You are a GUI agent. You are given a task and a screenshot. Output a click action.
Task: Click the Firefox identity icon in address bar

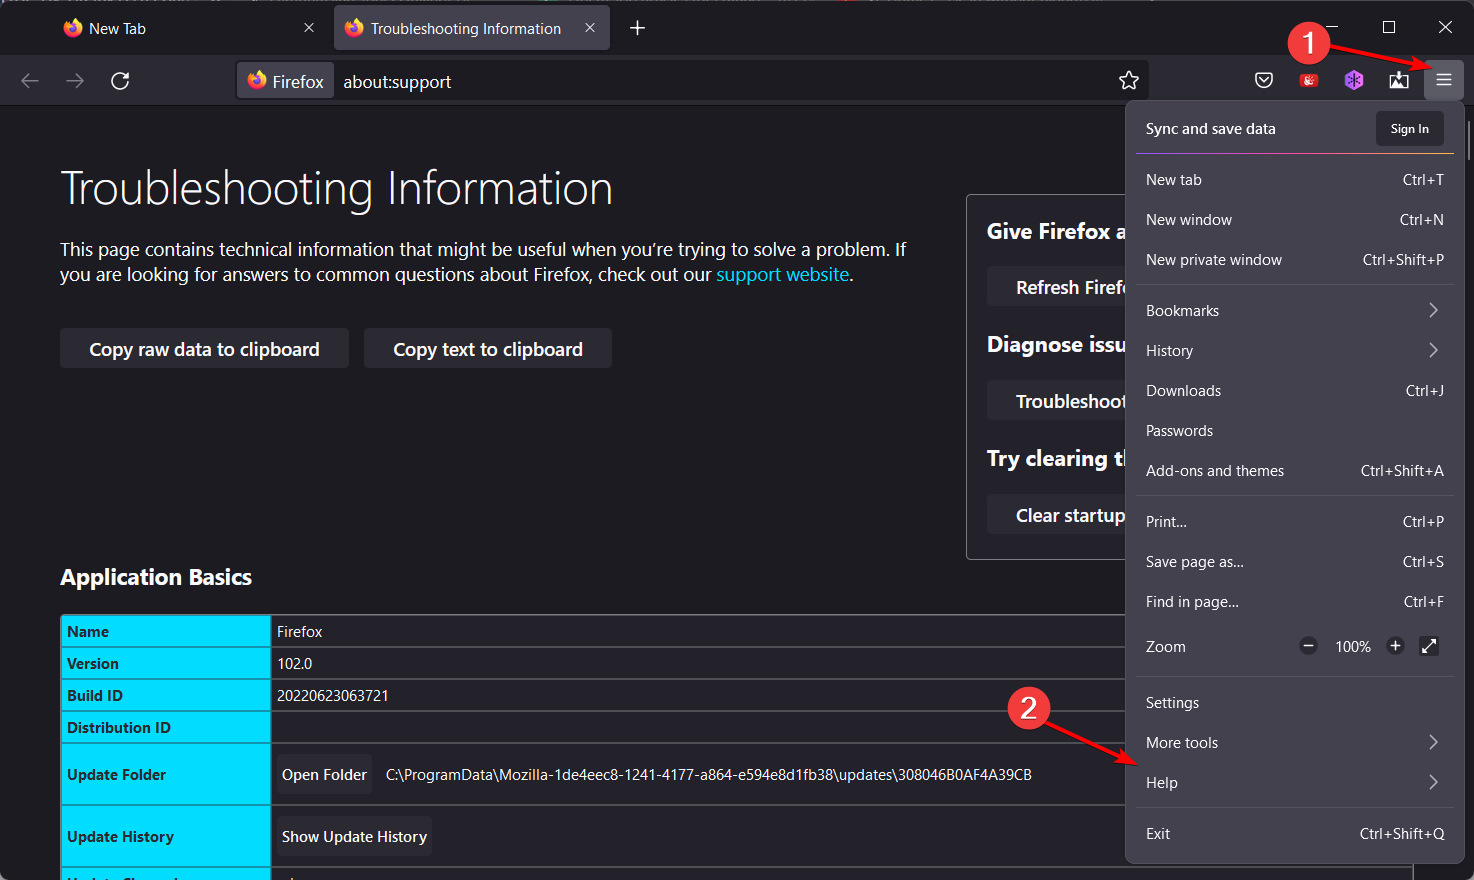[286, 81]
